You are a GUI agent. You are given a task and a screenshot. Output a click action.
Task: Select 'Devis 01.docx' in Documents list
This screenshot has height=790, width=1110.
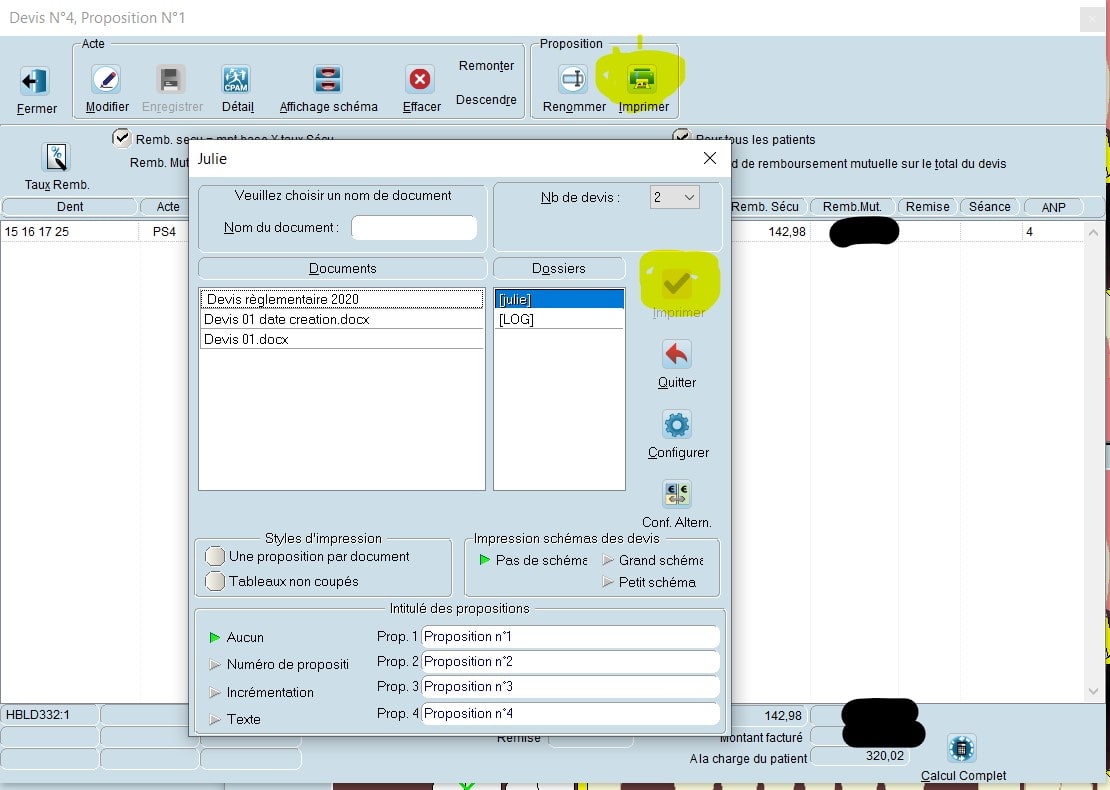[246, 339]
